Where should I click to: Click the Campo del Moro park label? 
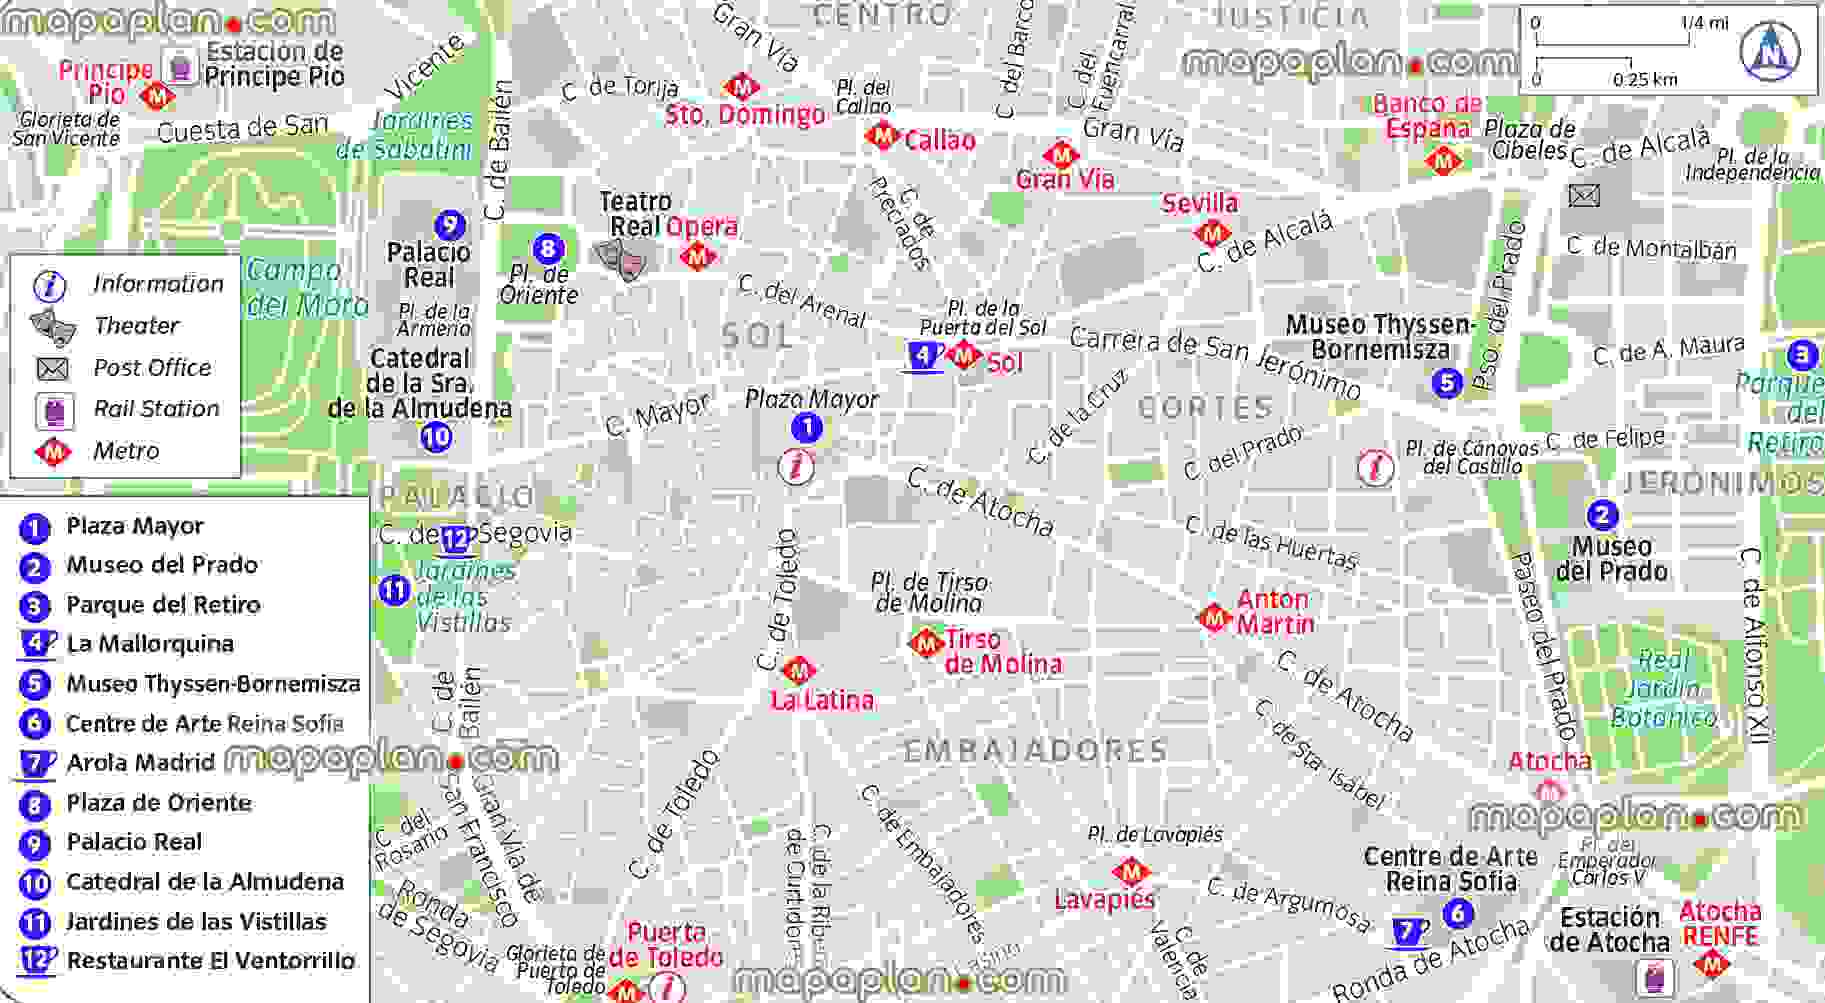306,288
